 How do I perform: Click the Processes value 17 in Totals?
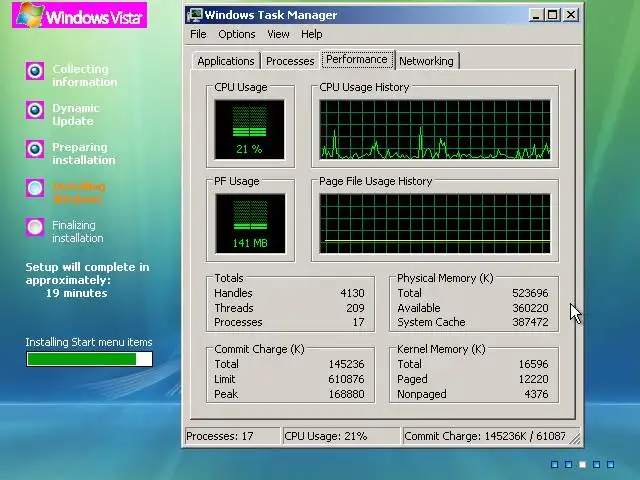click(358, 322)
